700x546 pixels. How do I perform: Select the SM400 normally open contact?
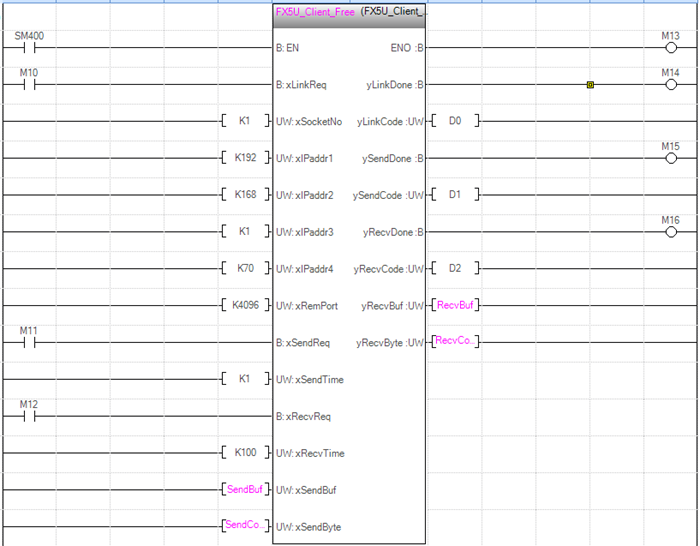coord(29,47)
